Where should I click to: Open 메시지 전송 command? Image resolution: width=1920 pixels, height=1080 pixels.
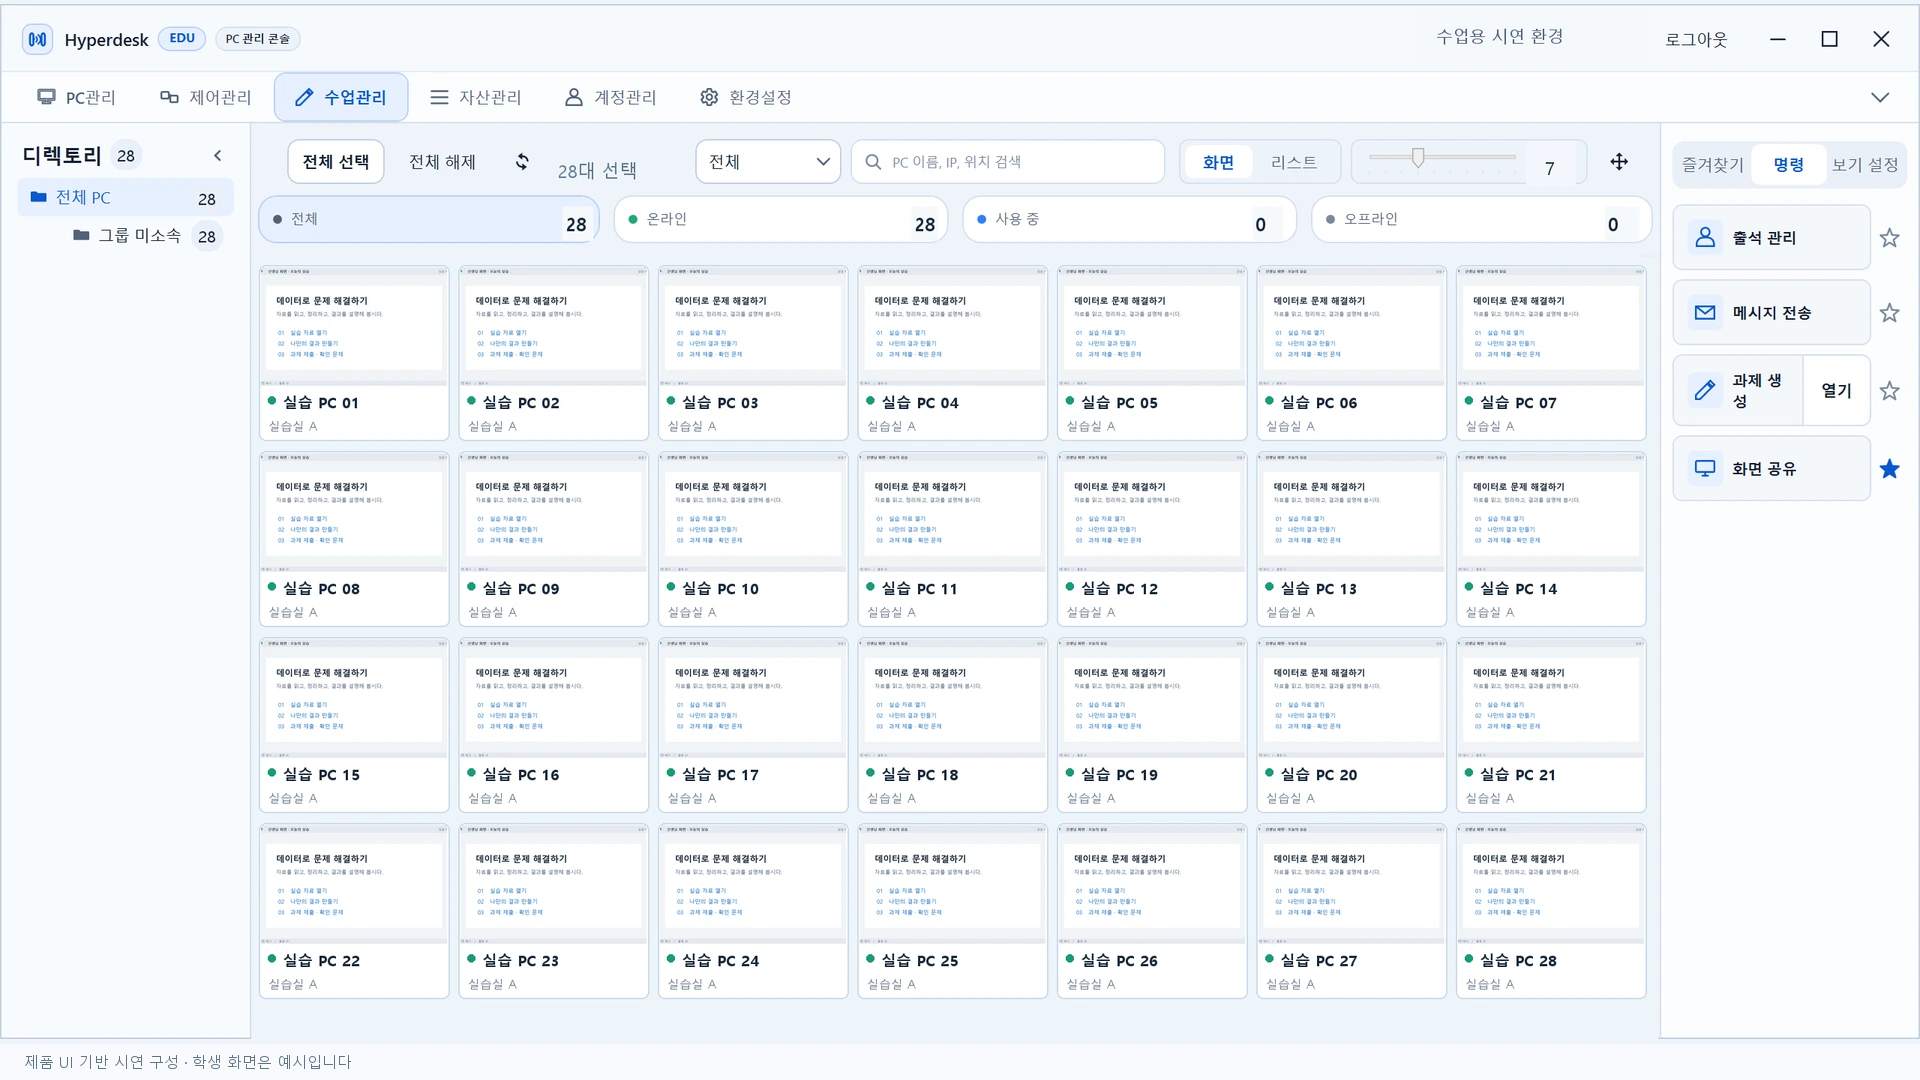[1771, 313]
